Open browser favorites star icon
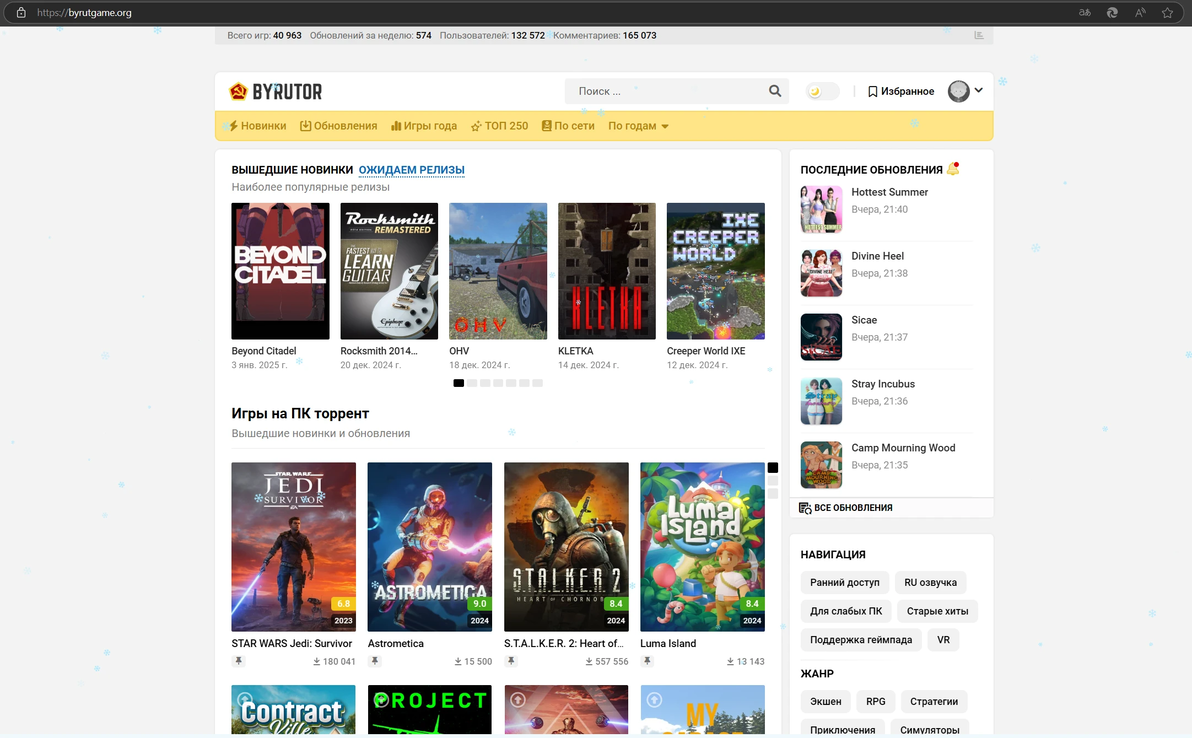This screenshot has height=738, width=1192. click(1167, 13)
